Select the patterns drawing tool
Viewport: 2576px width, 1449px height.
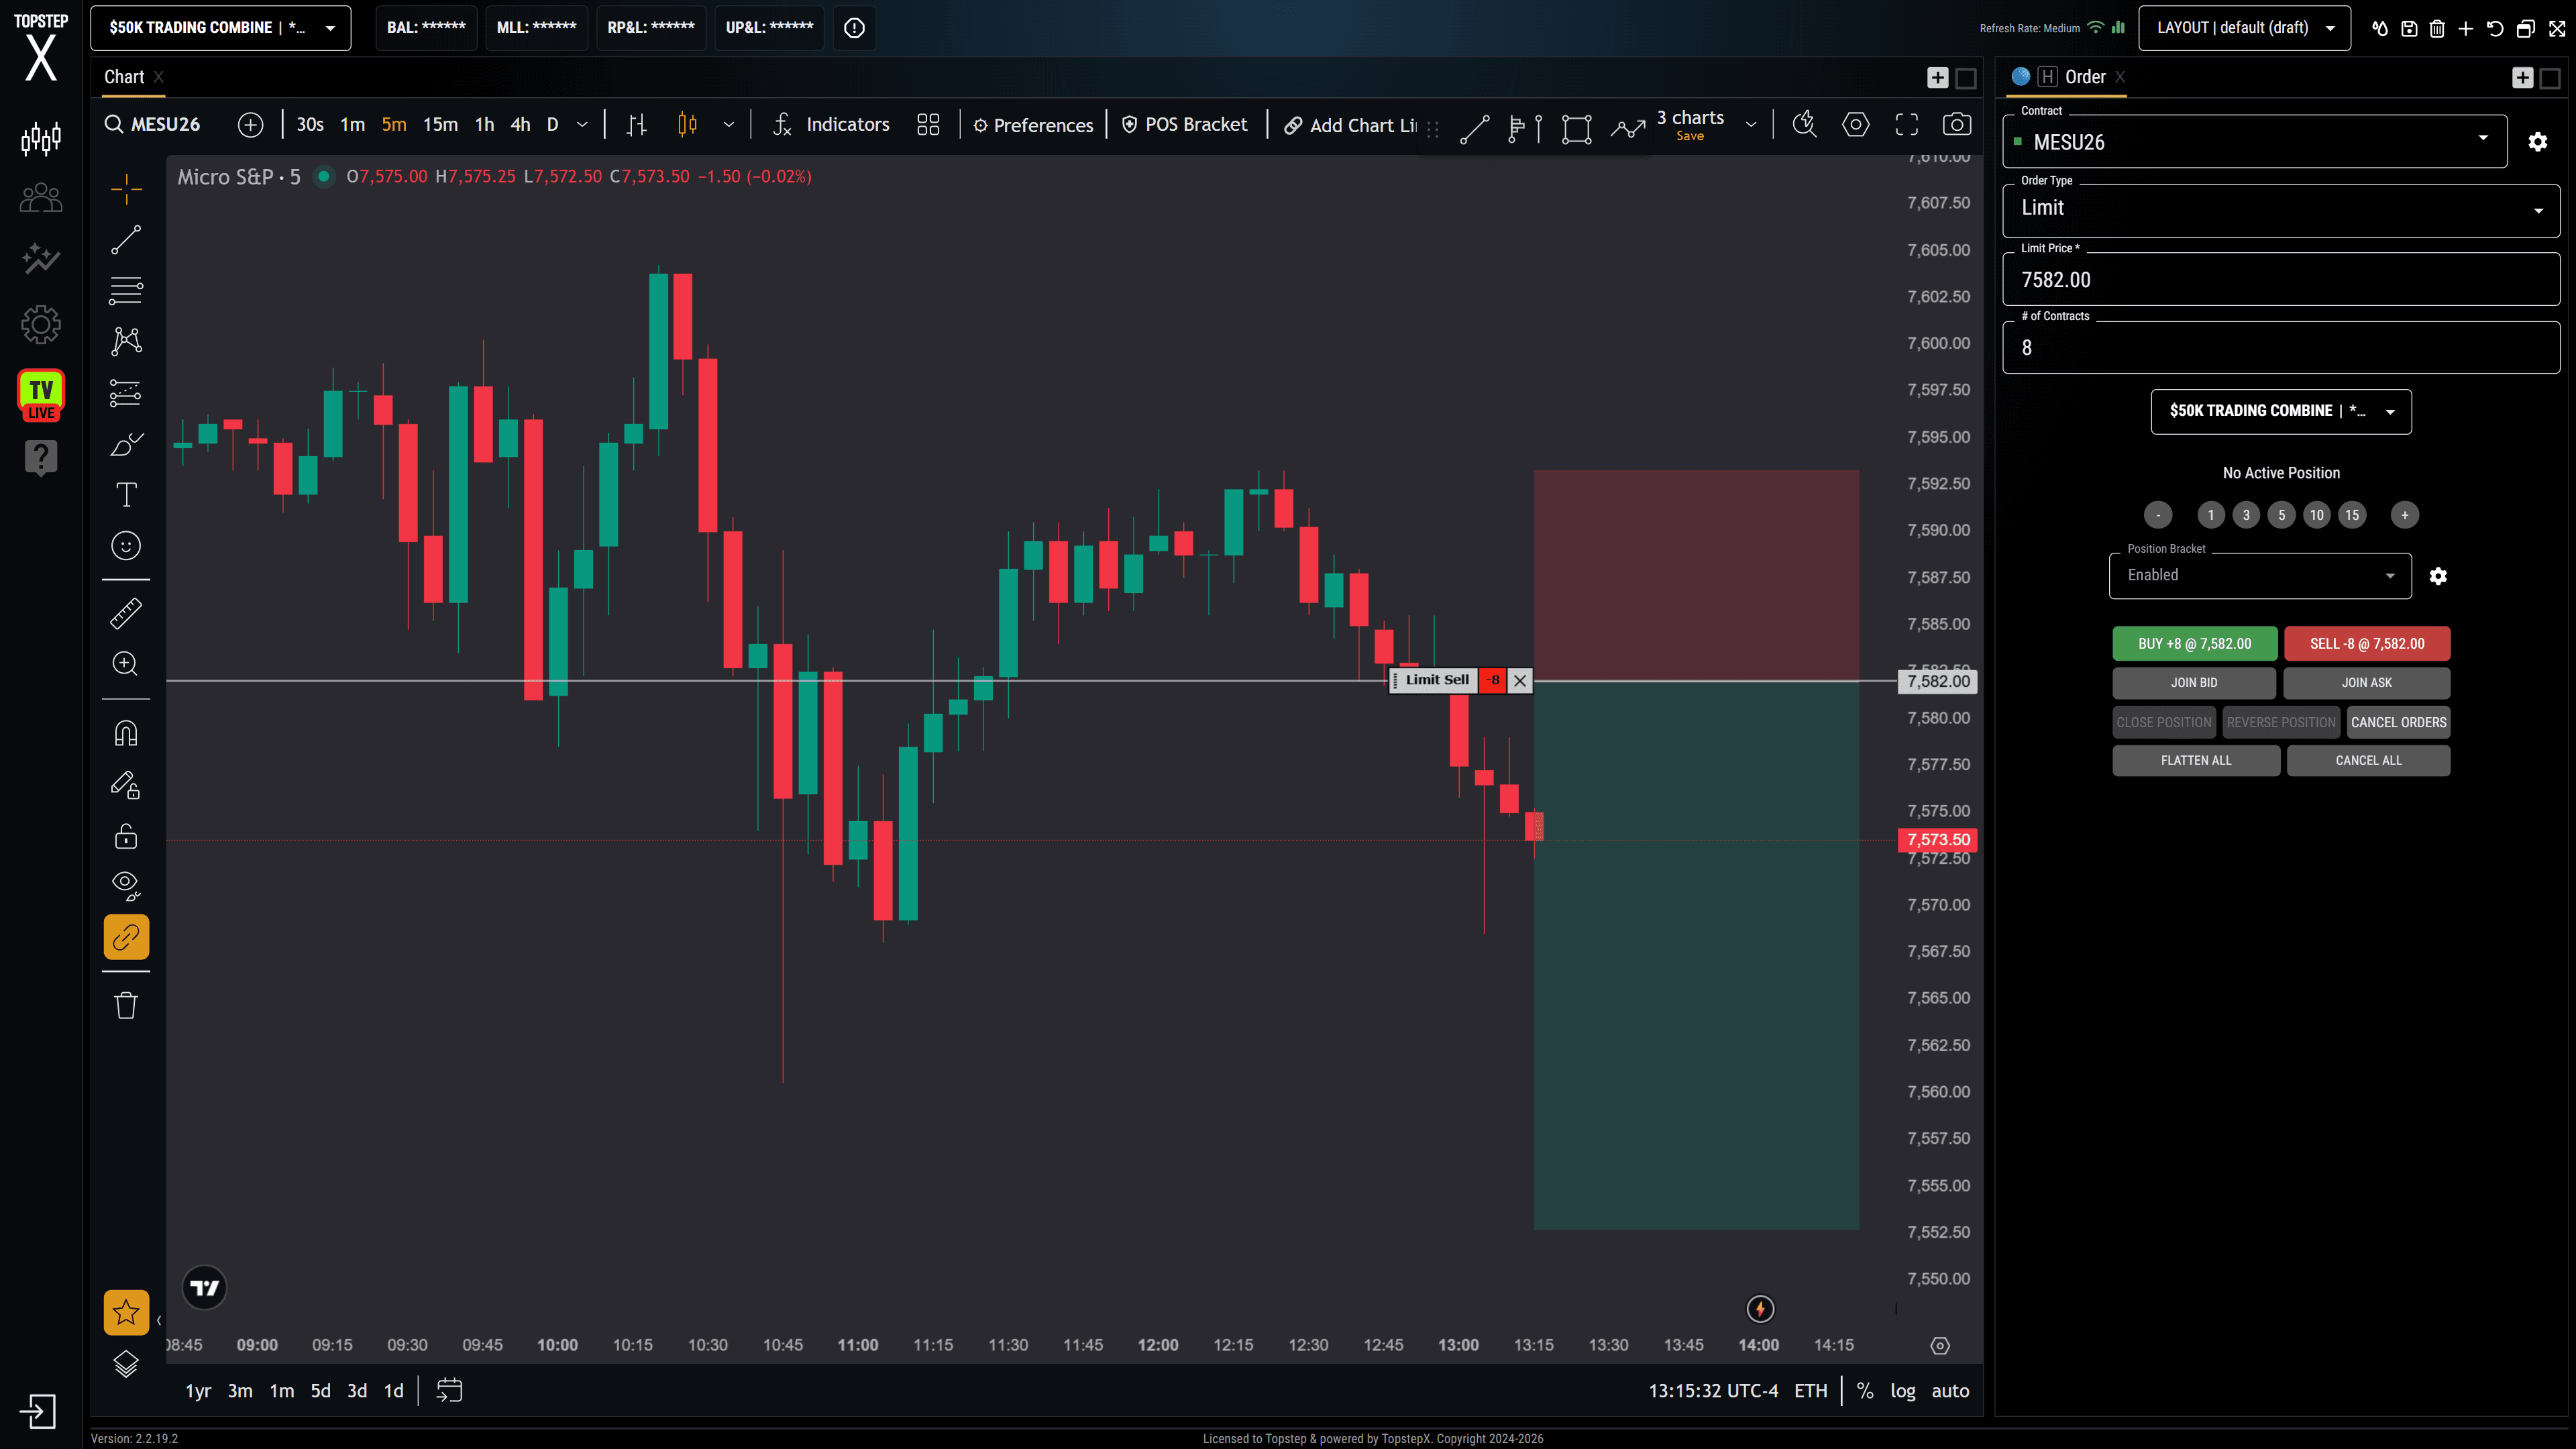point(126,342)
